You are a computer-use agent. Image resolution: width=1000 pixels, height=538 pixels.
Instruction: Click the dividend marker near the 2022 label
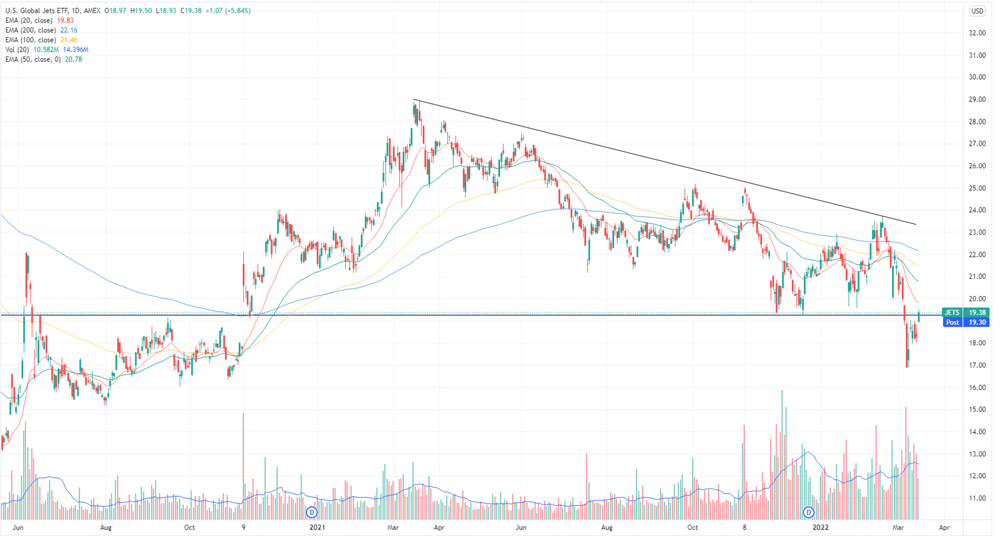coord(809,513)
